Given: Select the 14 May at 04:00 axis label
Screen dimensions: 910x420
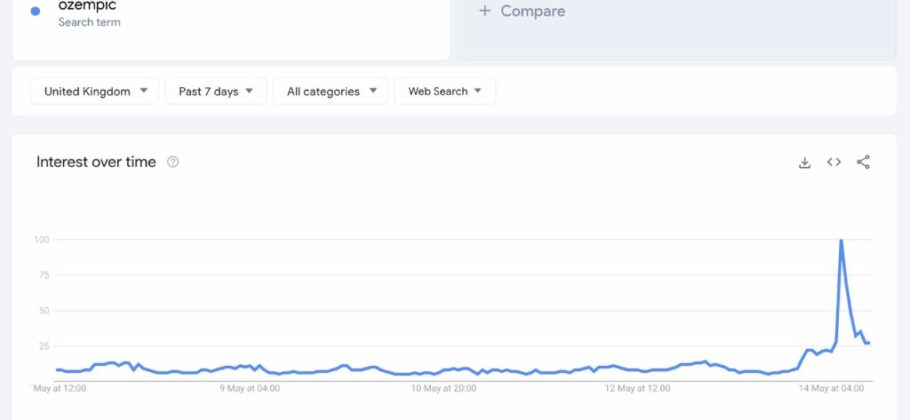Looking at the screenshot, I should tap(832, 388).
